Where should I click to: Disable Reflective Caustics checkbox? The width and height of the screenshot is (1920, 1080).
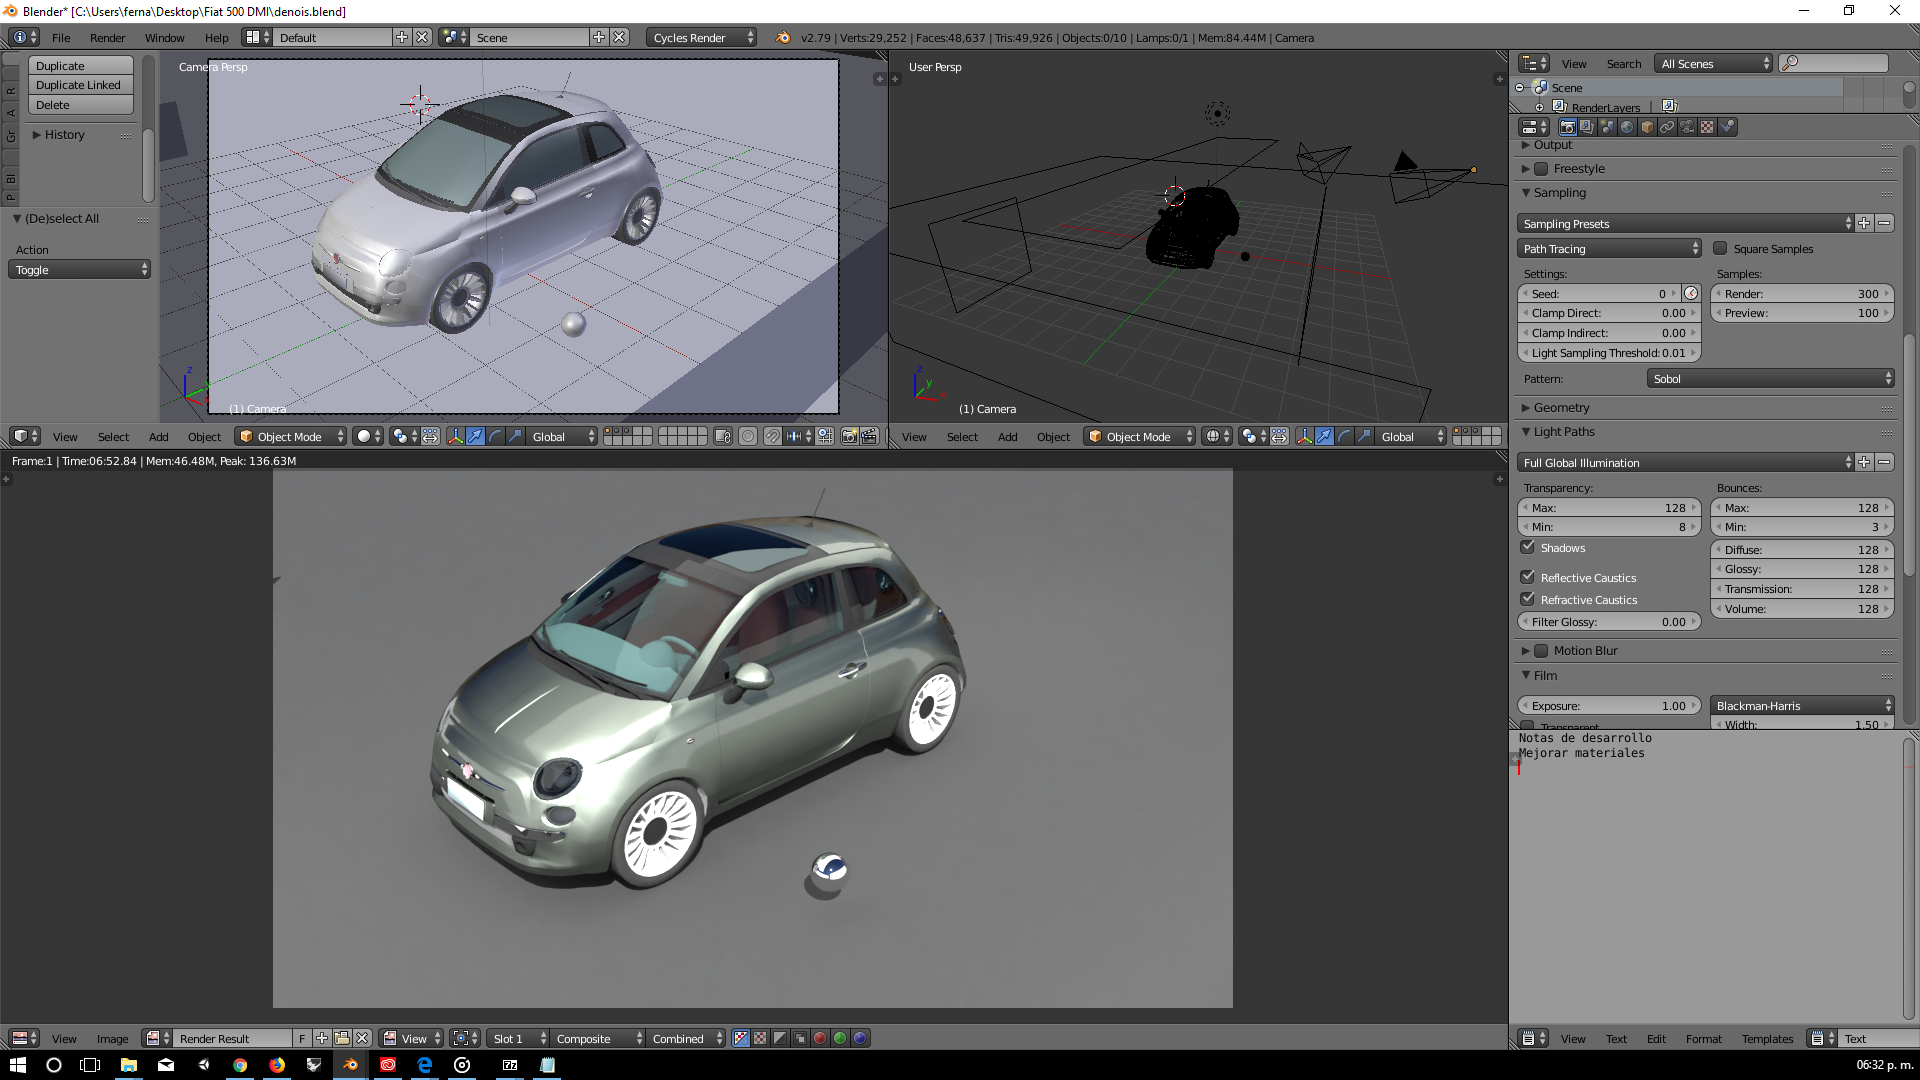[x=1527, y=577]
